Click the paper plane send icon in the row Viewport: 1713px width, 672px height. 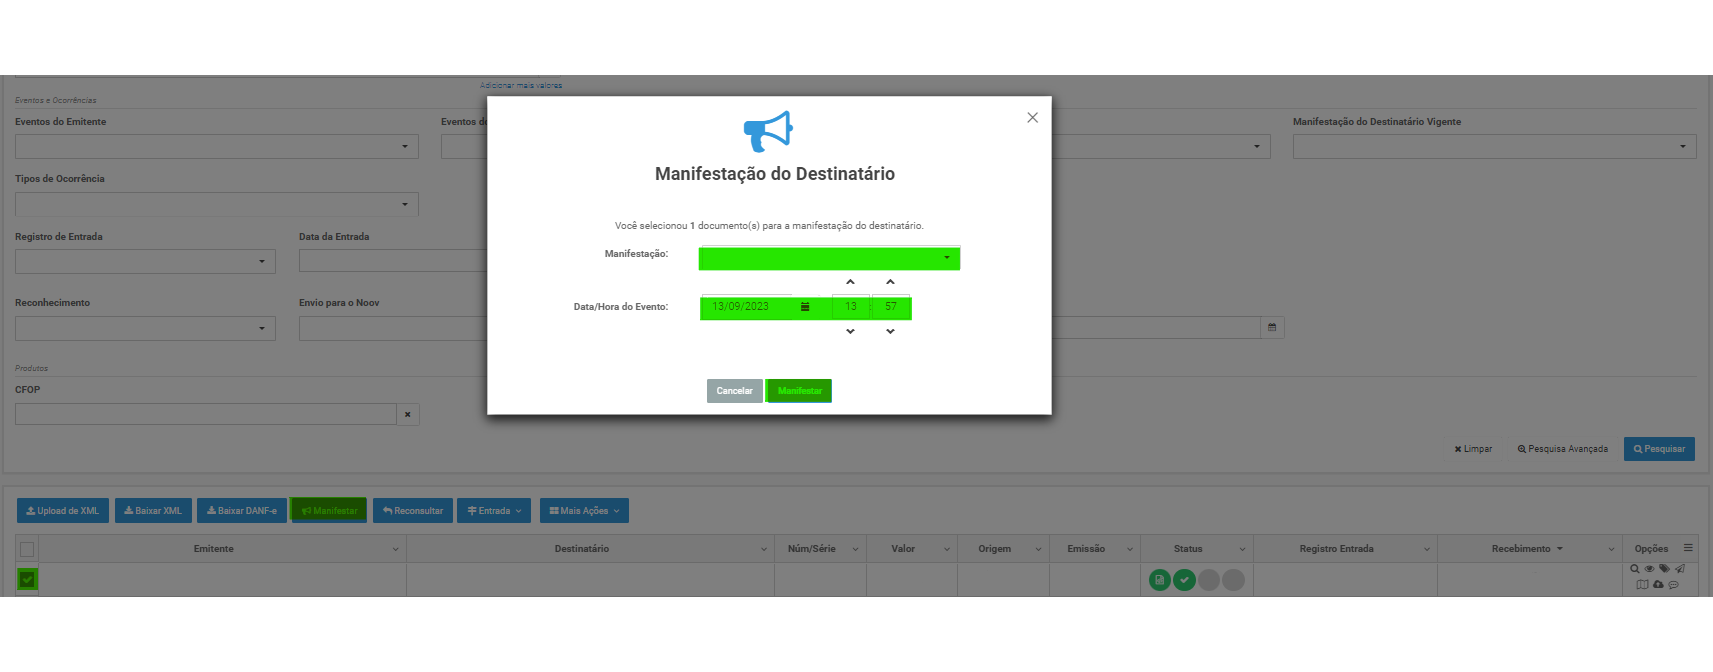point(1680,569)
